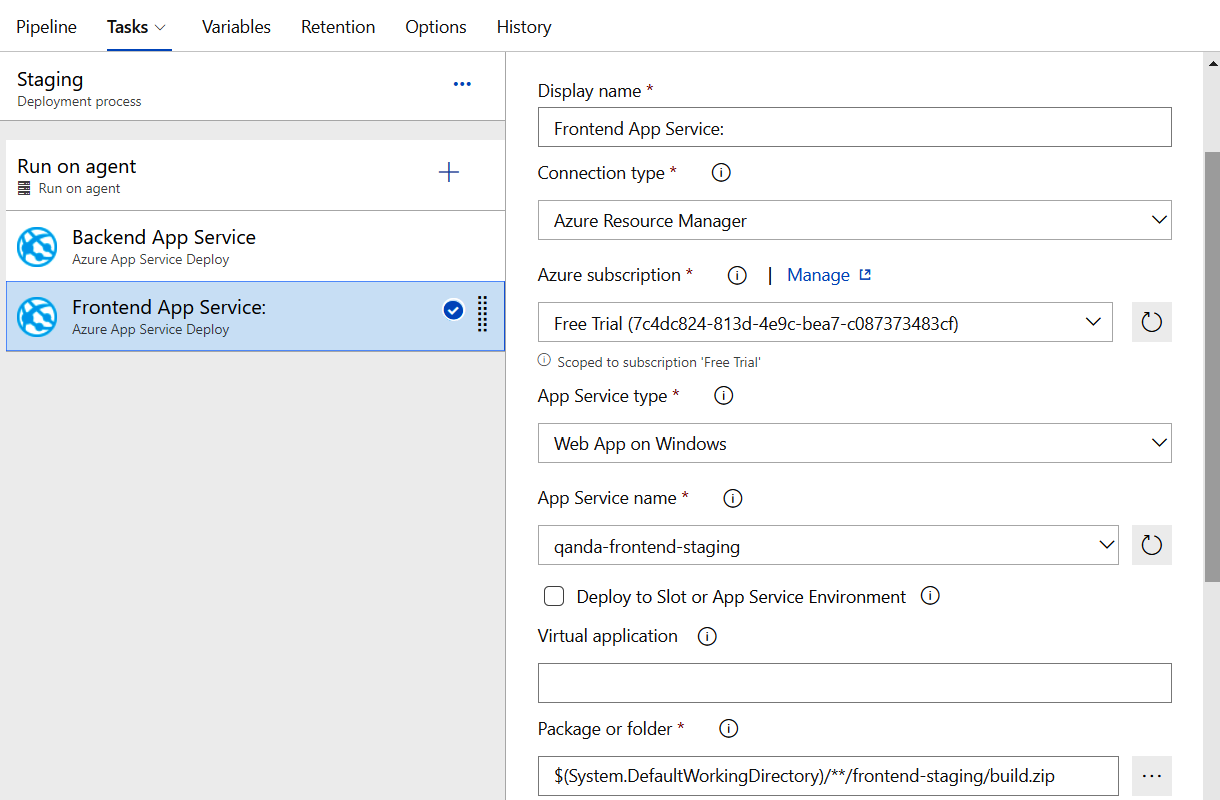The image size is (1220, 800).
Task: Expand the Connection type dropdown
Action: point(854,220)
